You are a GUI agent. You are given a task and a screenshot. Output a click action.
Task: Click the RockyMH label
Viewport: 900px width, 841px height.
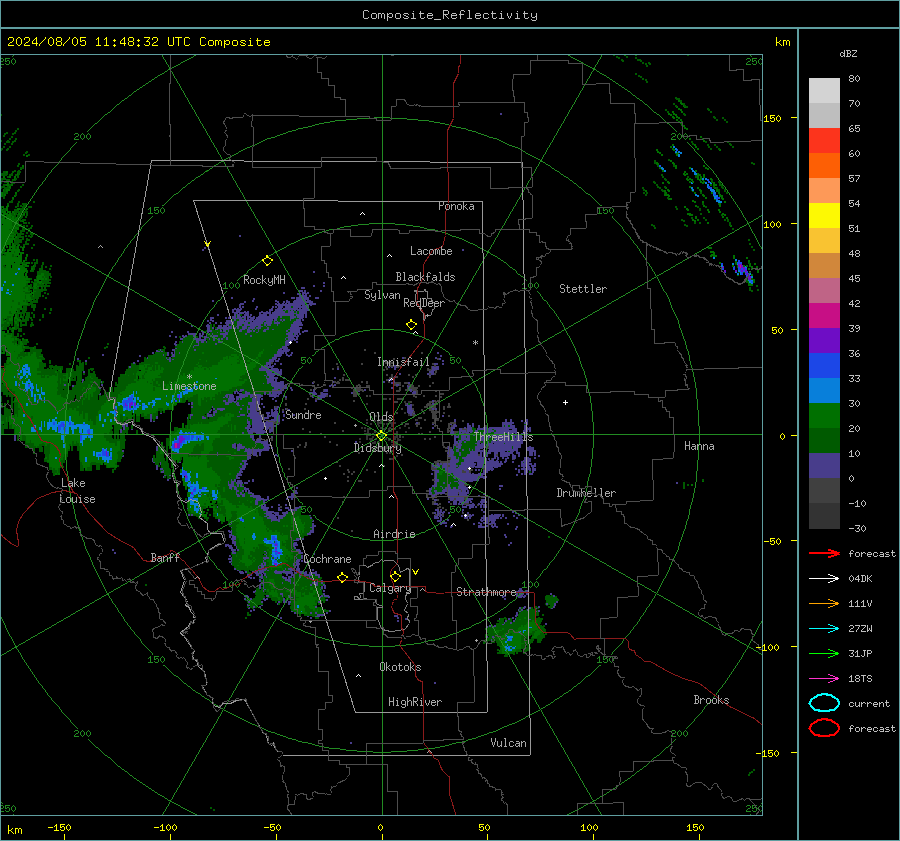coord(264,280)
